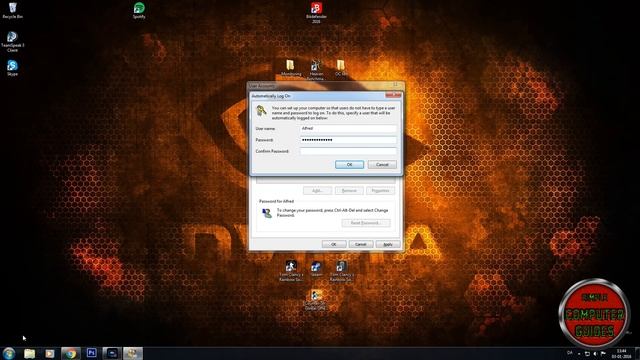
Task: Launch Windows Media Player from taskbar
Action: point(50,353)
